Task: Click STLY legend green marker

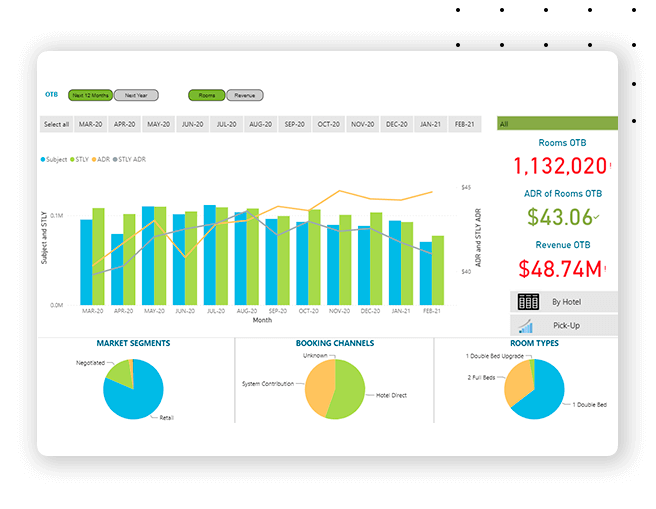Action: pyautogui.click(x=72, y=159)
